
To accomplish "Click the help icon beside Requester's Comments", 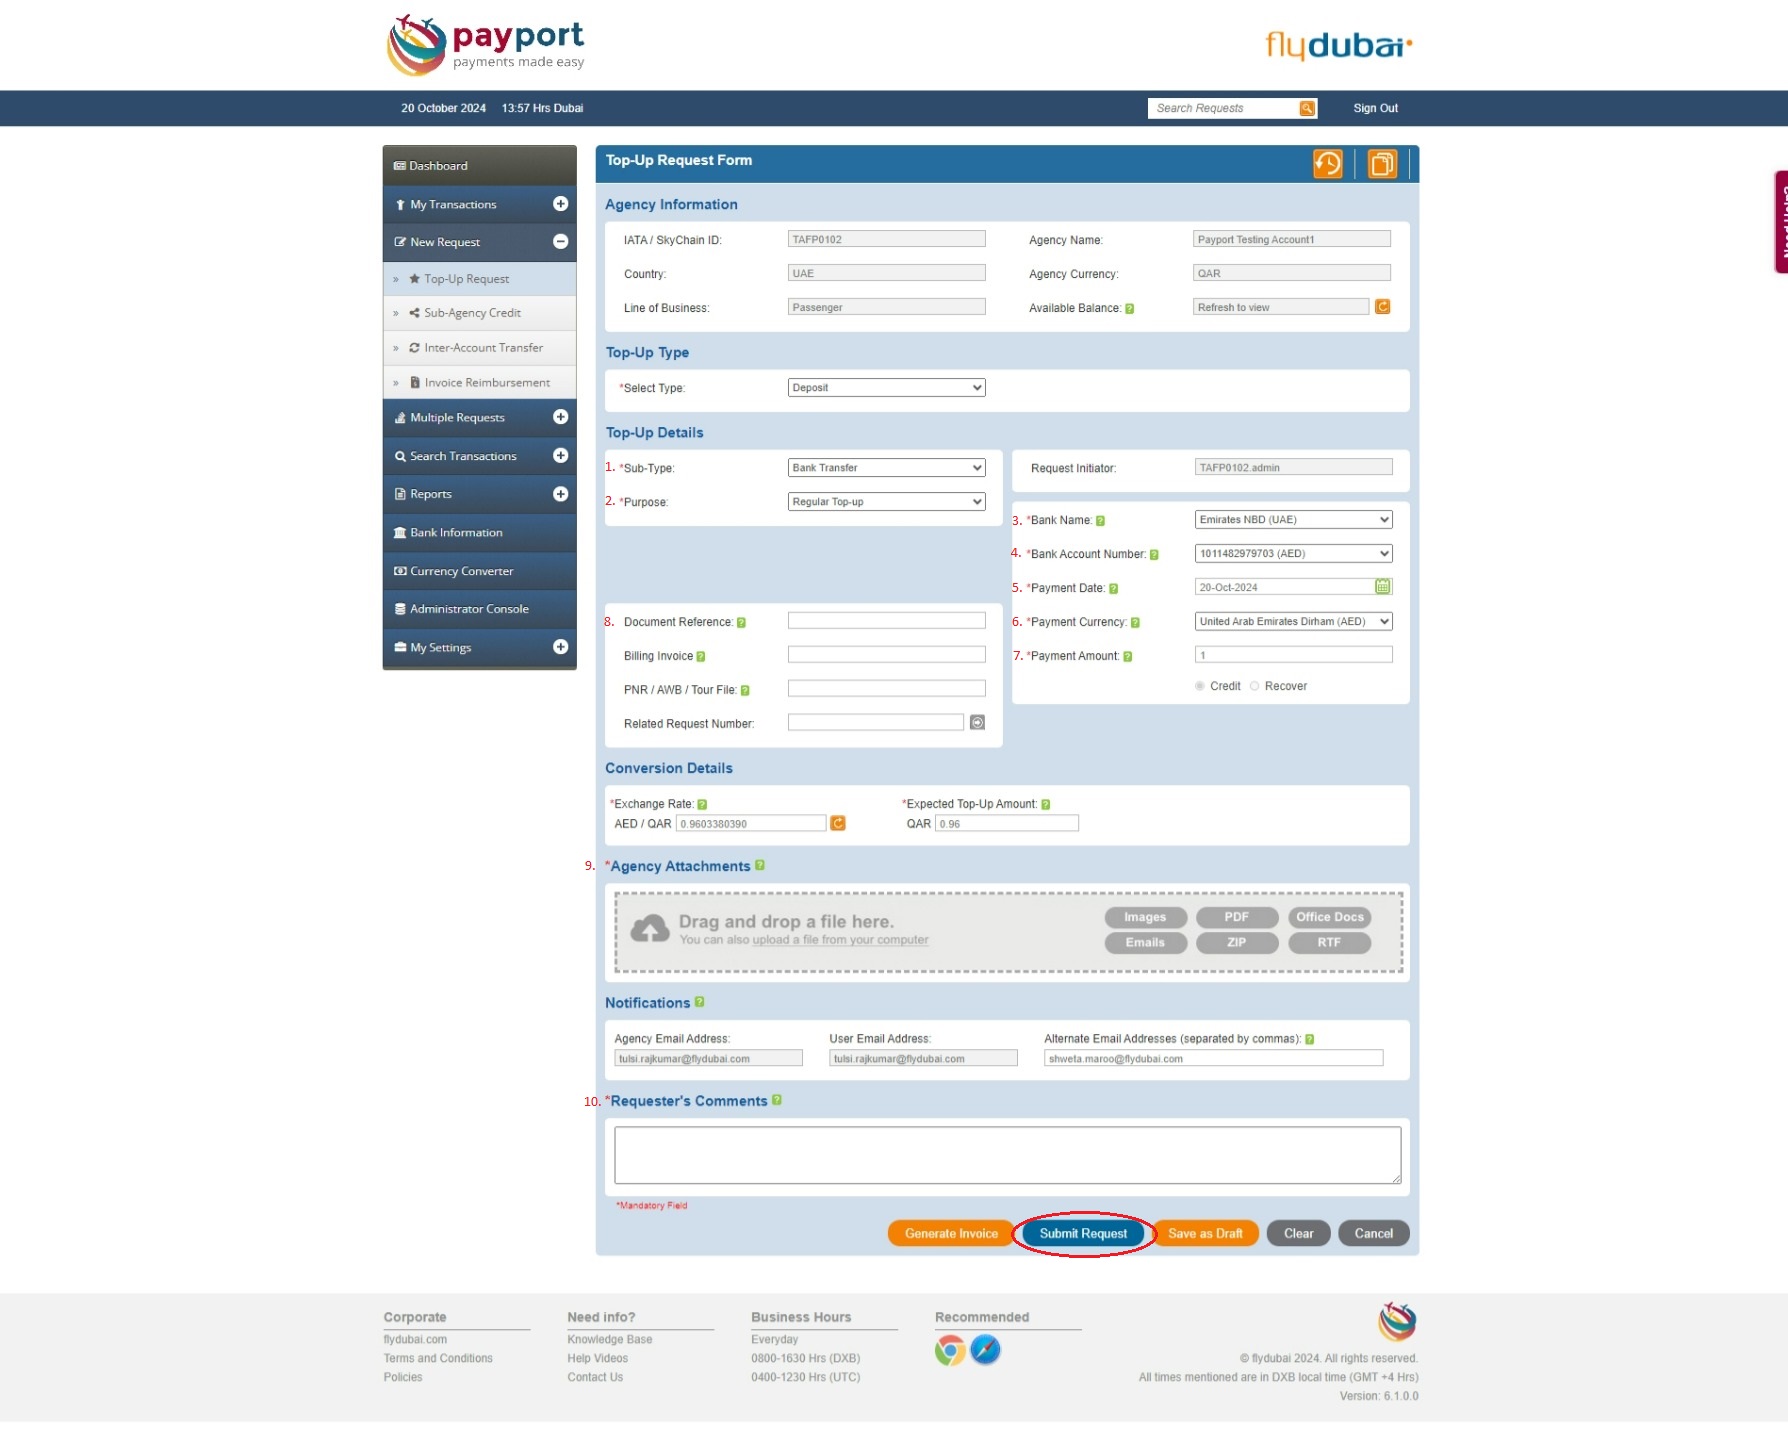I will click(777, 1100).
